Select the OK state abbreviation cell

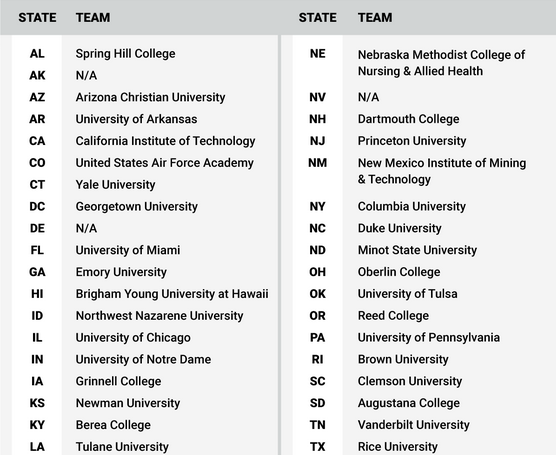pyautogui.click(x=317, y=294)
